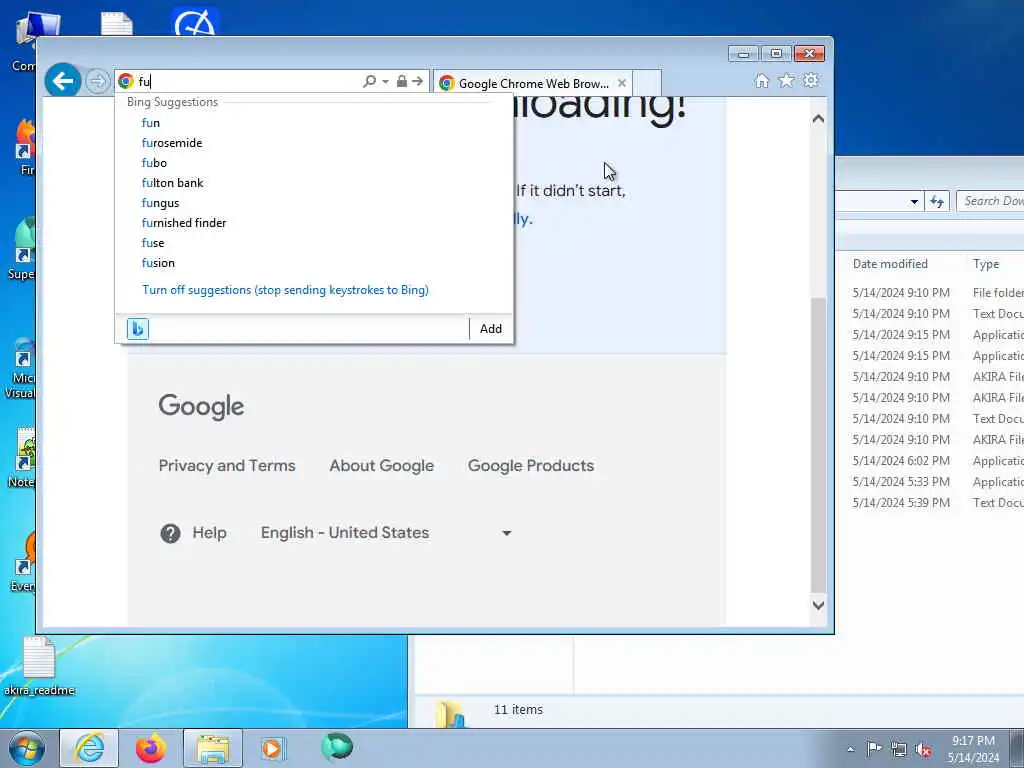Screen dimensions: 1024x768
Task: Click the page scrollbar up arrow
Action: [x=818, y=119]
